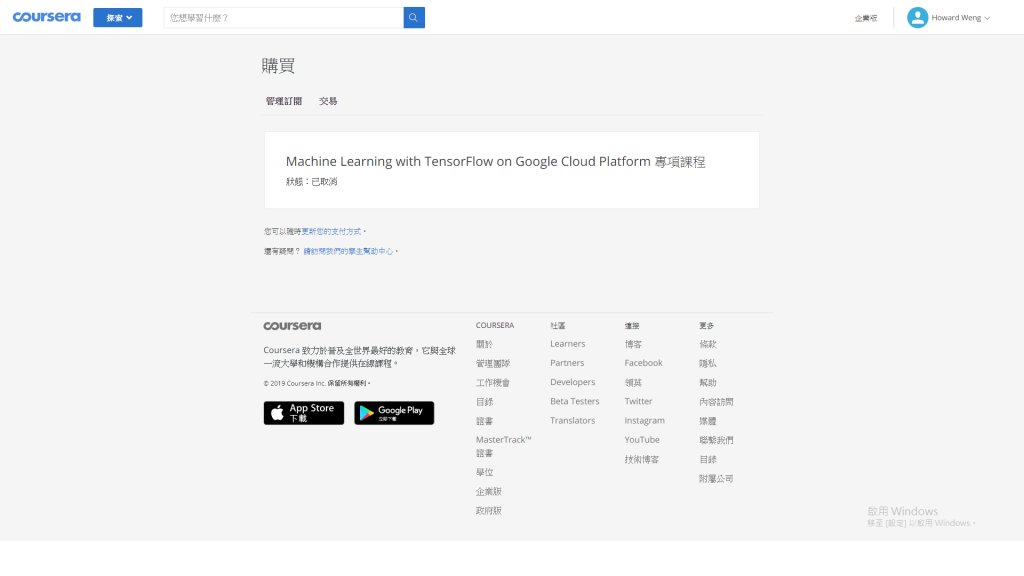Open the Facebook footer link
The width and height of the screenshot is (1024, 576).
pyautogui.click(x=643, y=362)
